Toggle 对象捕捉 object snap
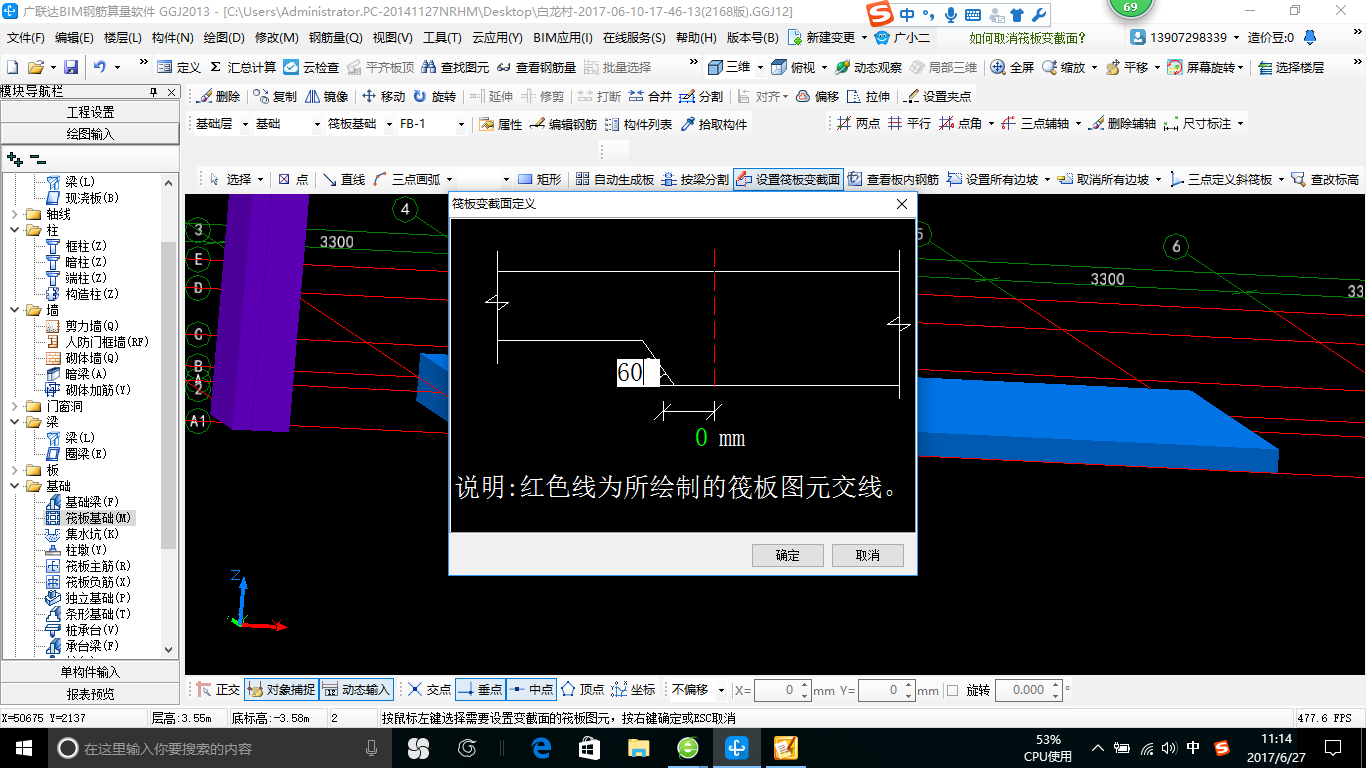1366x768 pixels. point(280,690)
